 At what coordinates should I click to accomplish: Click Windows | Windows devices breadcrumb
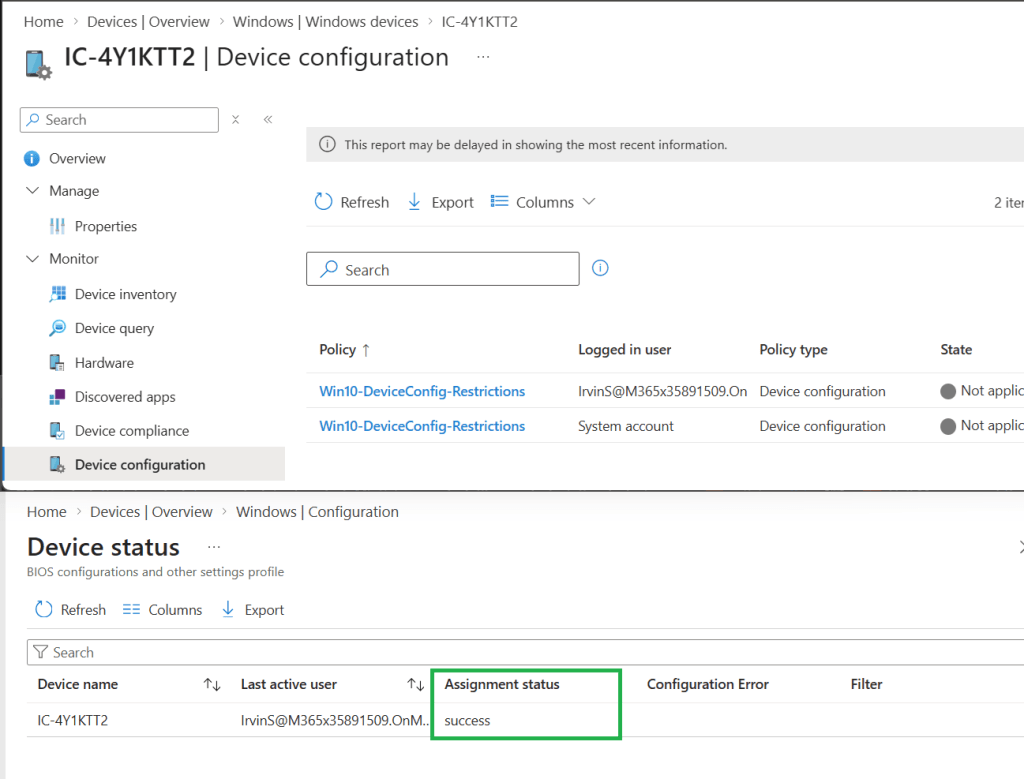[325, 21]
